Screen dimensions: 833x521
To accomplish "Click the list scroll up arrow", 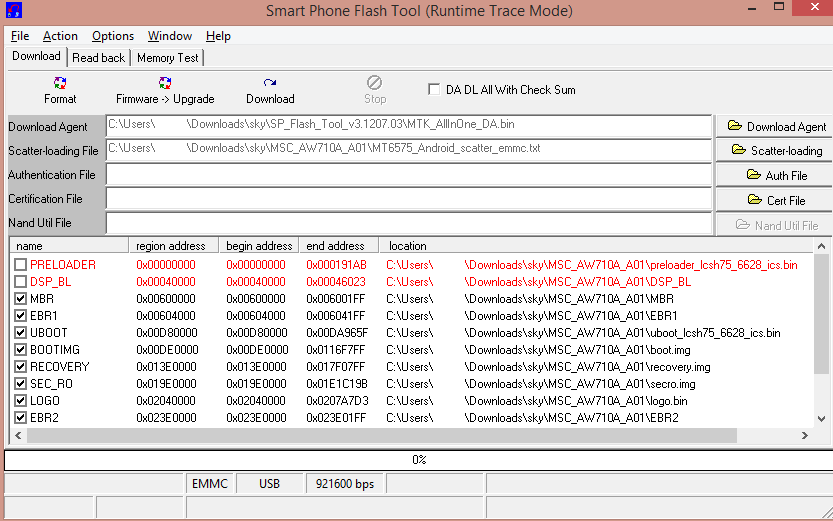I will tap(821, 246).
